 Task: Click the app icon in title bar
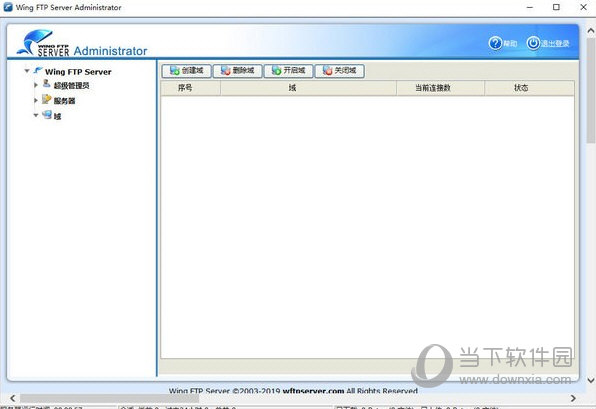(x=8, y=7)
